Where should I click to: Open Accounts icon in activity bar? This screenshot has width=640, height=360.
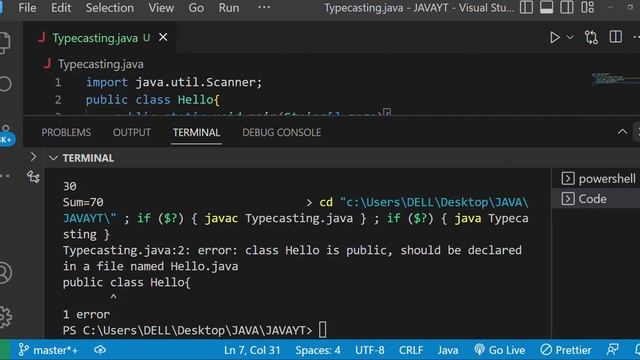[x=5, y=273]
